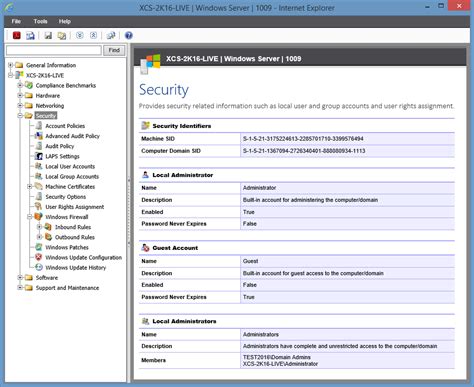The height and width of the screenshot is (387, 474).
Task: Click the Word document export toolbar icon
Action: coord(30,35)
